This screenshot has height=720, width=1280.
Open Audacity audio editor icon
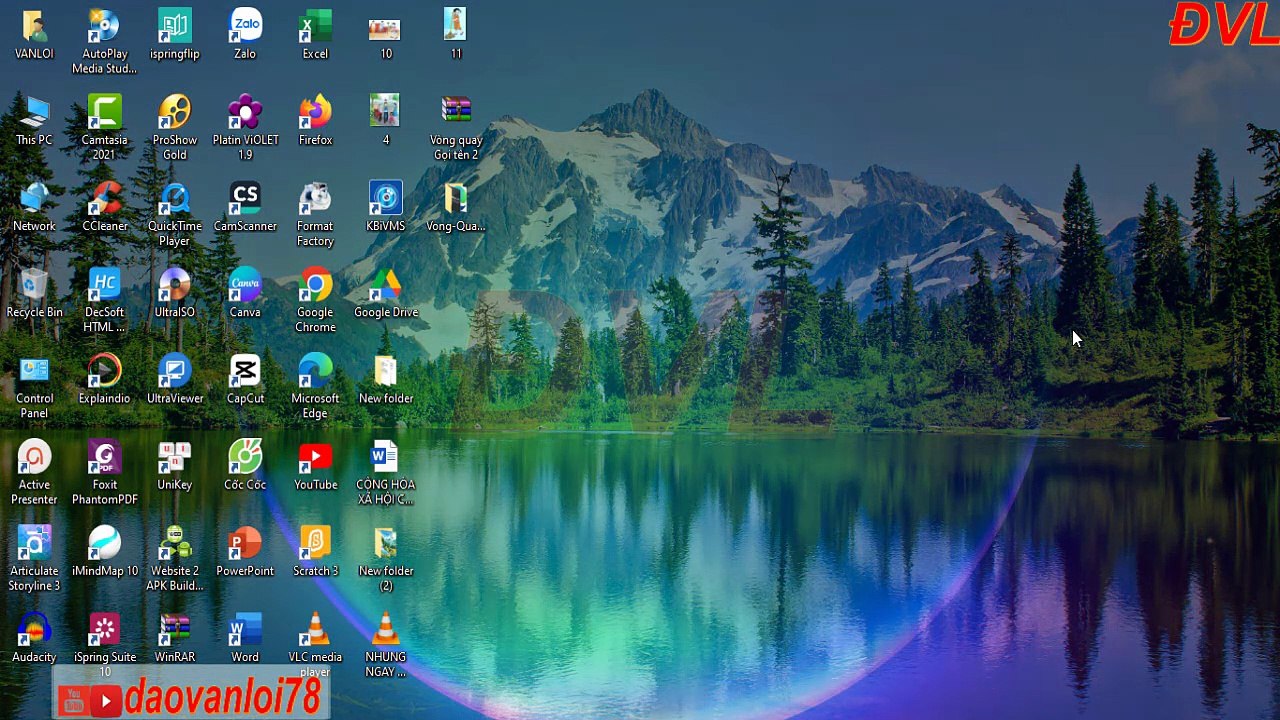(x=34, y=629)
